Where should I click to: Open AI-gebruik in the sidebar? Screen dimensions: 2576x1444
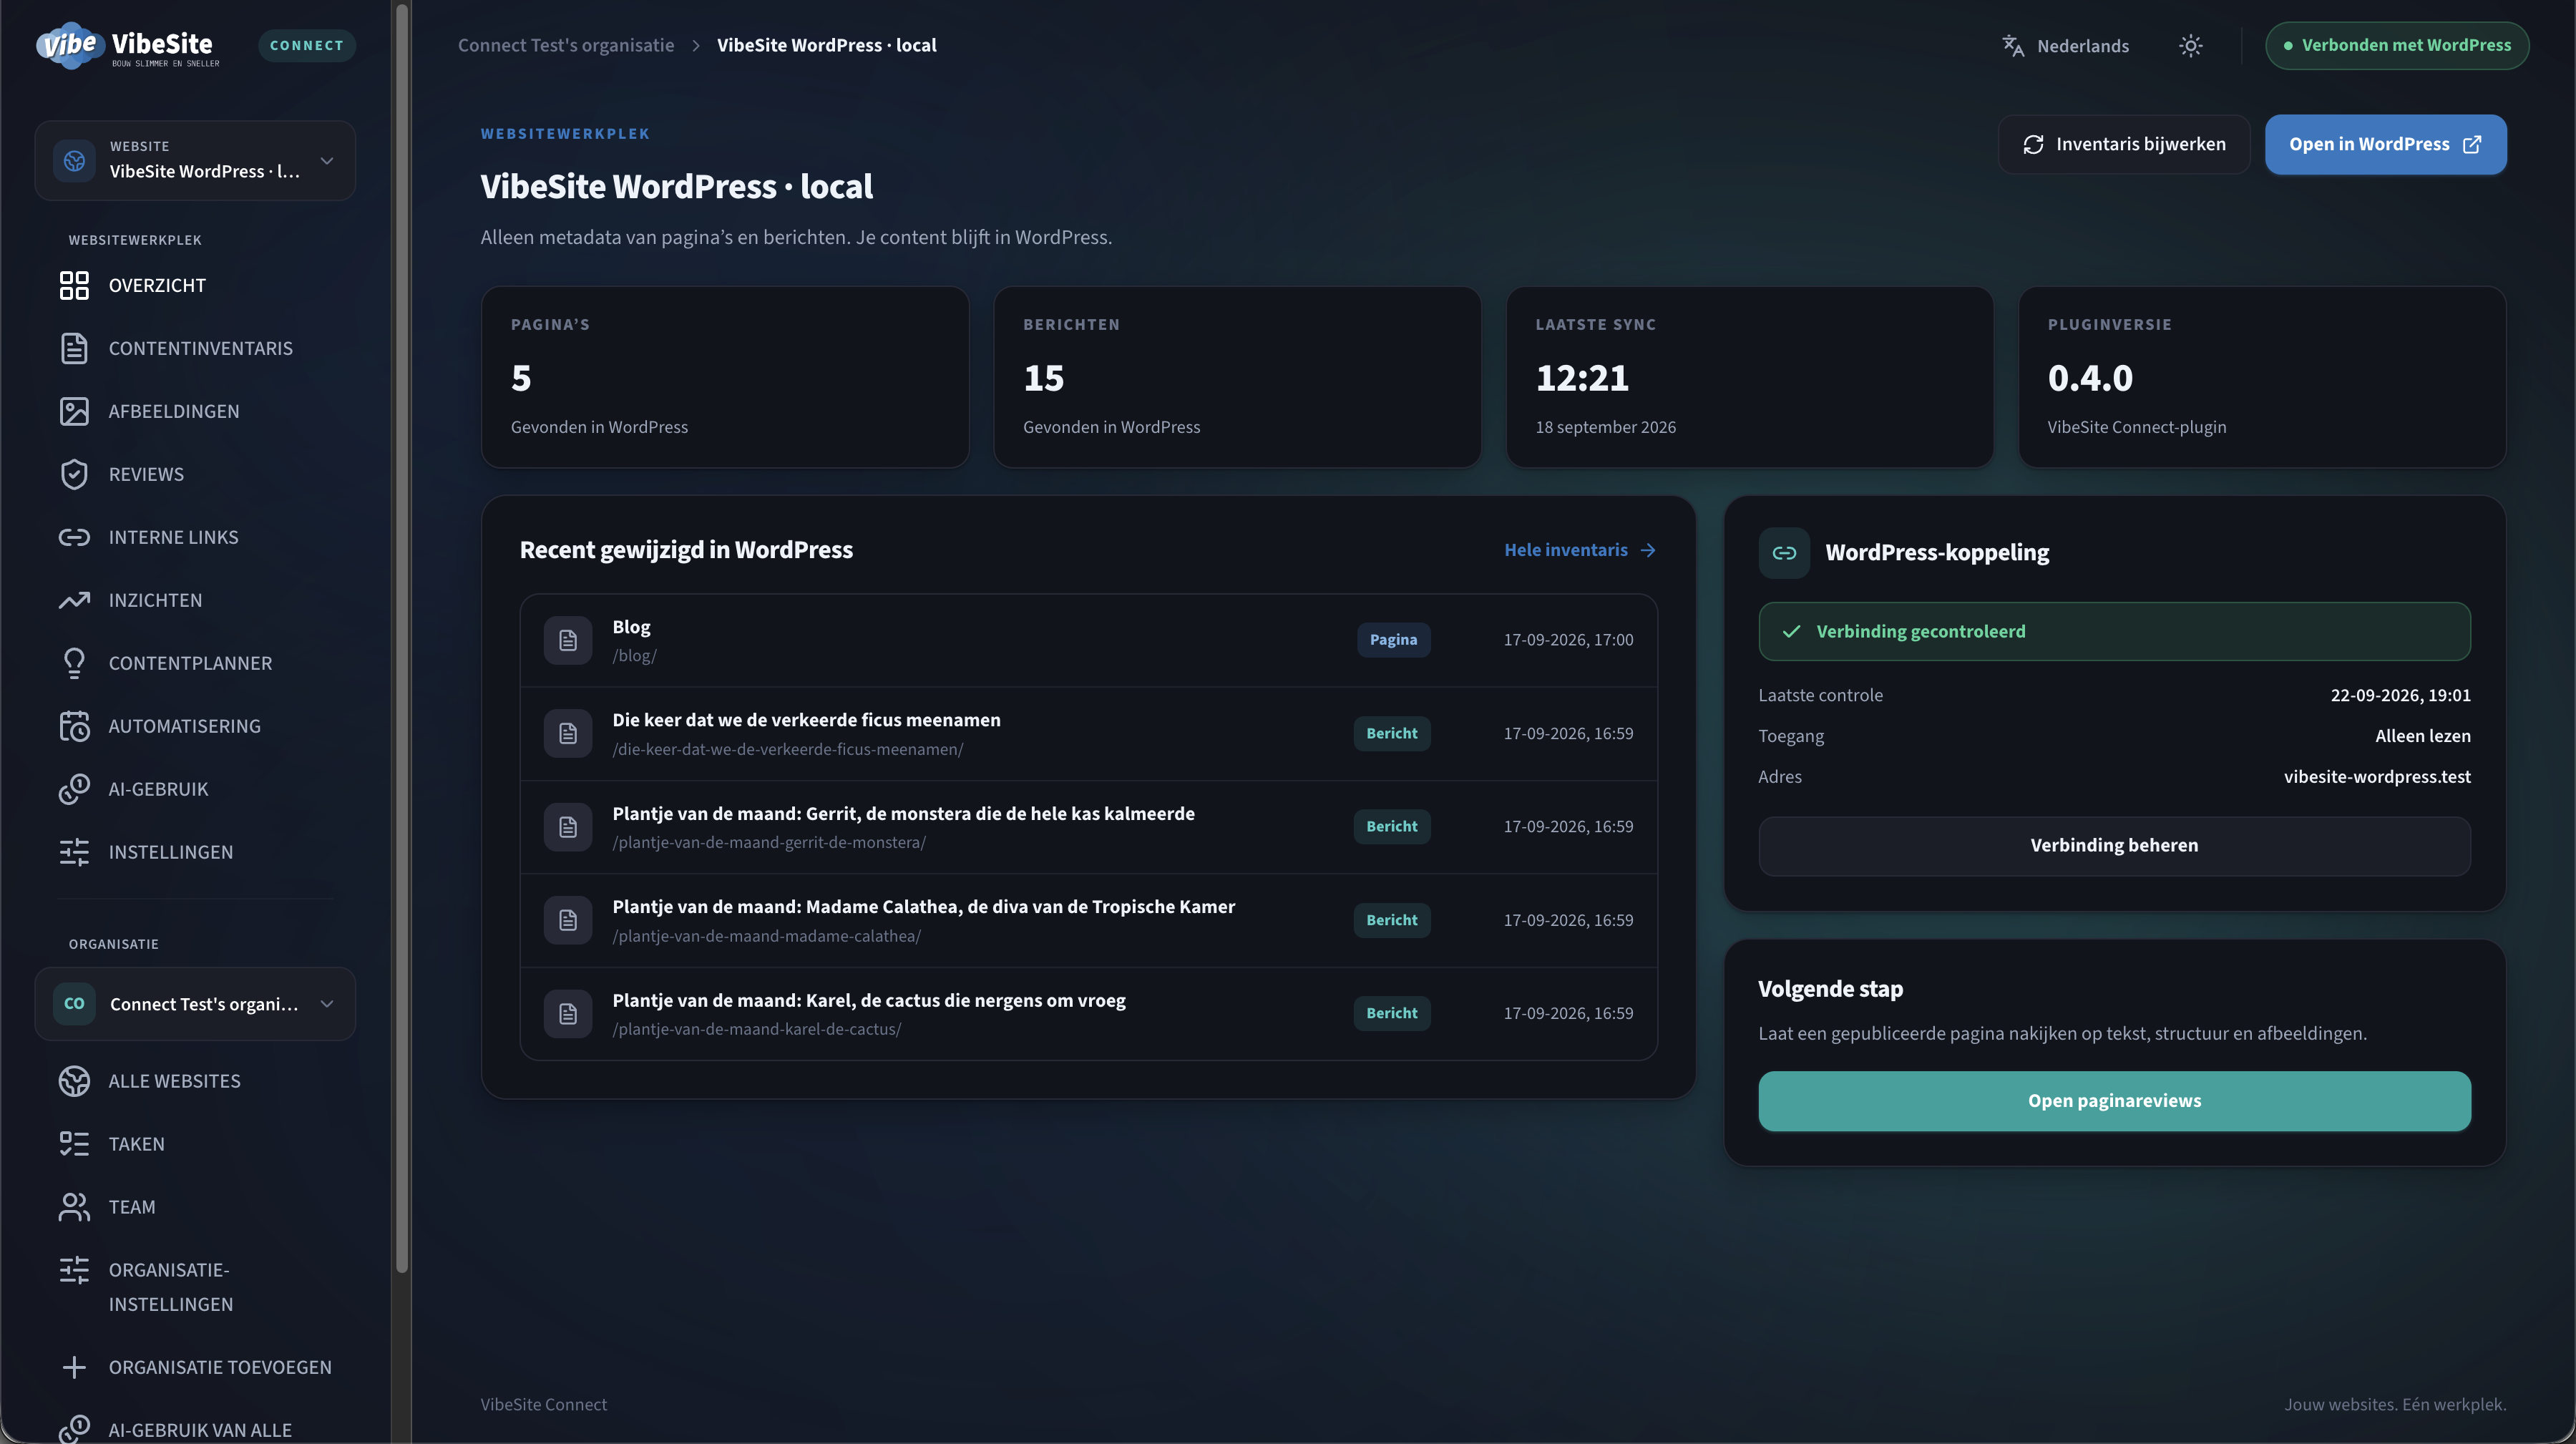point(195,789)
